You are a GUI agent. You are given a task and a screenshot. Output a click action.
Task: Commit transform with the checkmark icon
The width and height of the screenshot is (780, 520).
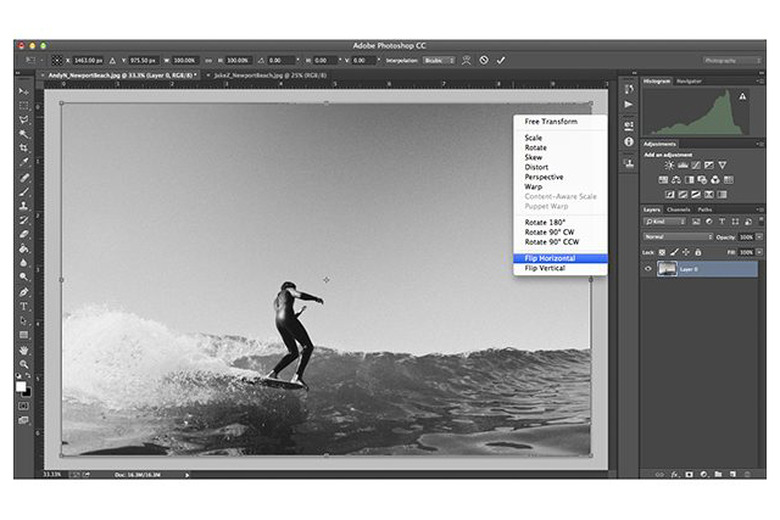click(501, 60)
